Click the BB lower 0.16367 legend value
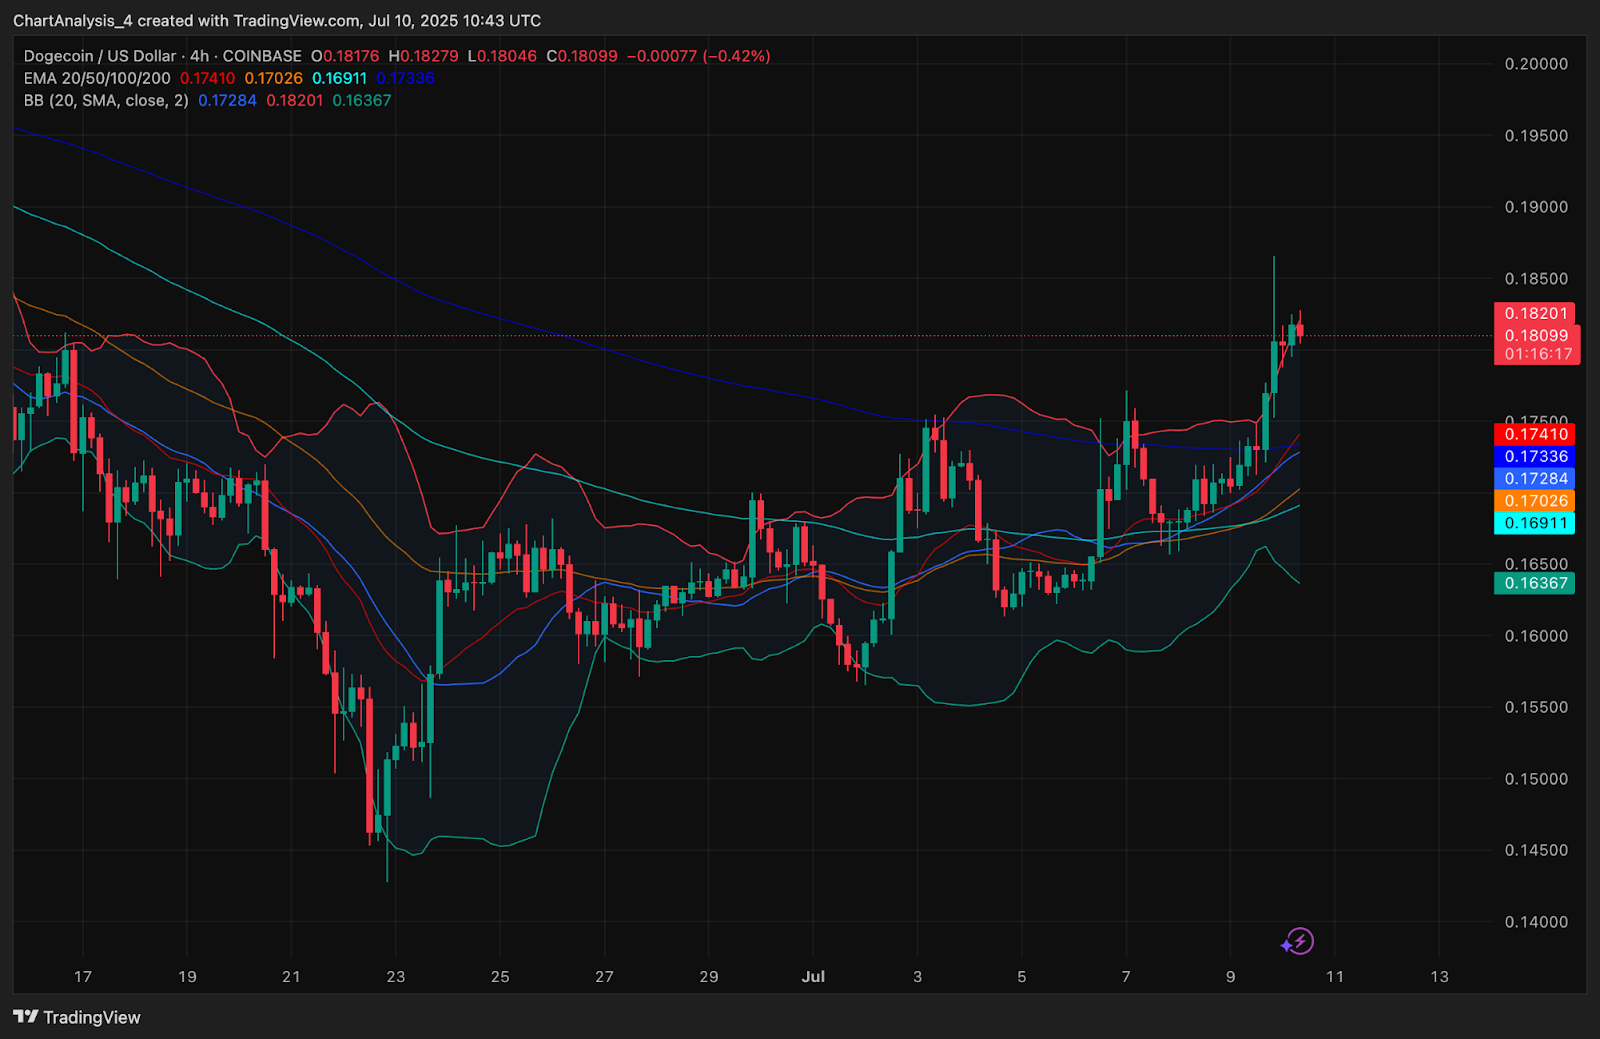The image size is (1600, 1039). point(362,100)
